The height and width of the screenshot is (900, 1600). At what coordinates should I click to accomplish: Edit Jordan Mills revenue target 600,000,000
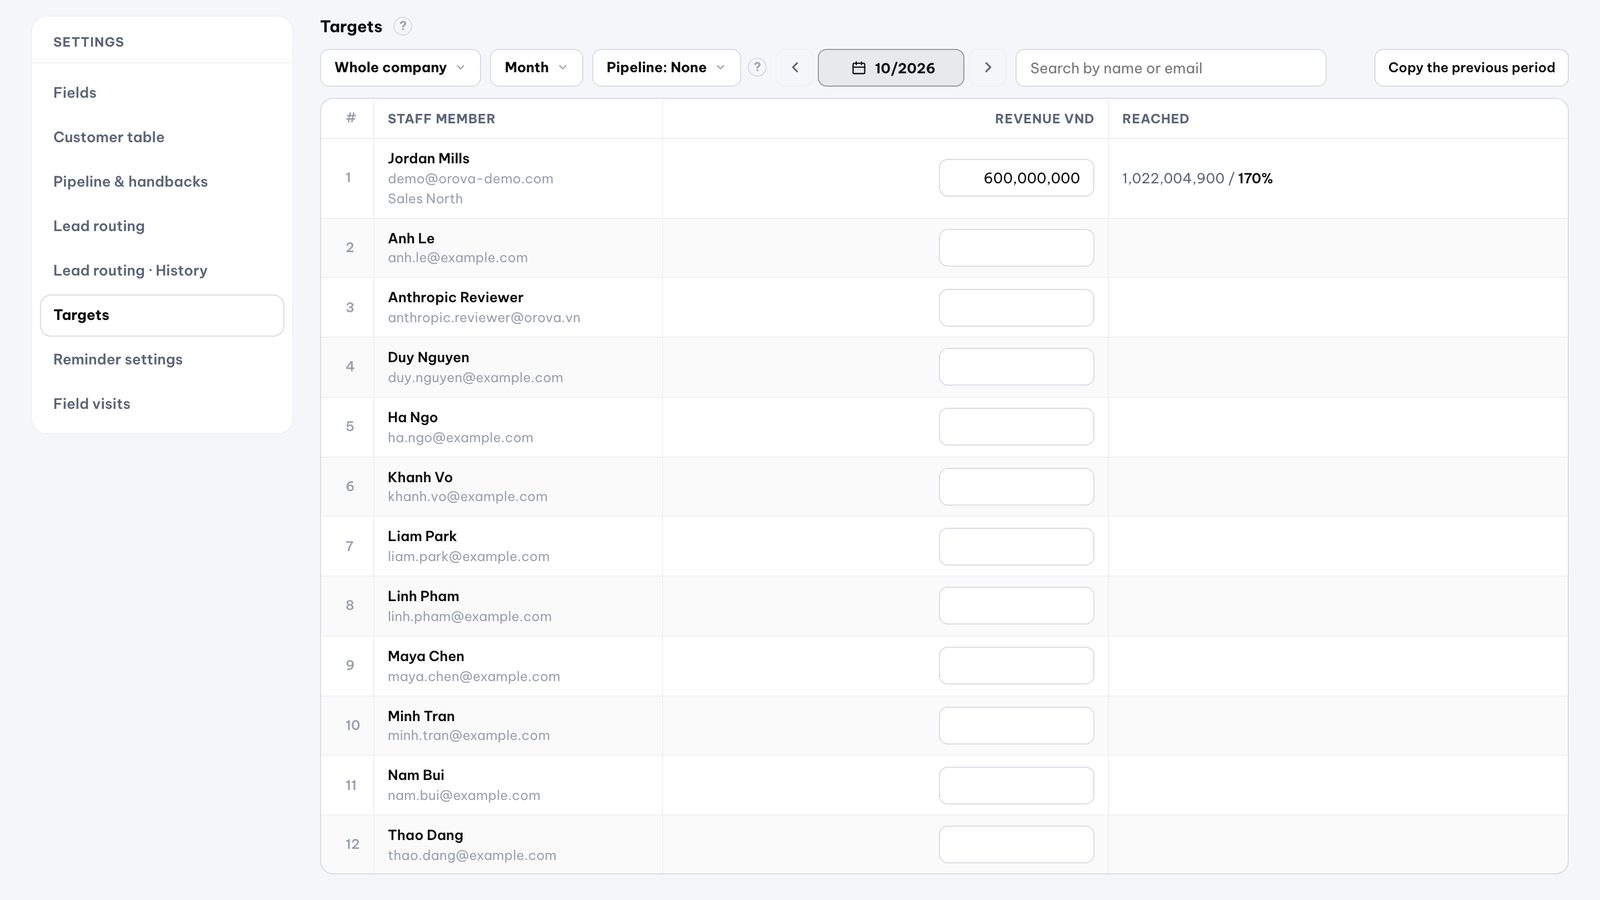(1016, 178)
